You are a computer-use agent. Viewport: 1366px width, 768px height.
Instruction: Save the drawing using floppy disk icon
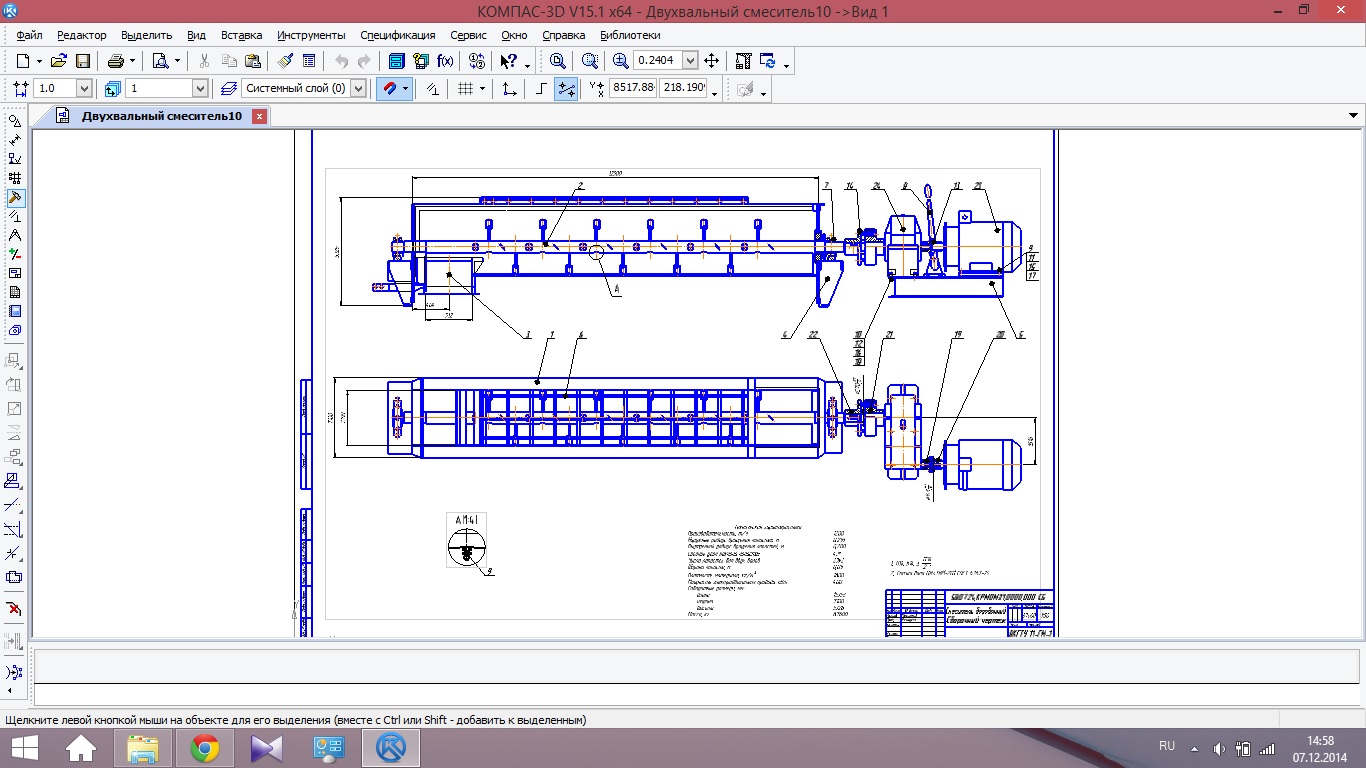click(x=83, y=61)
